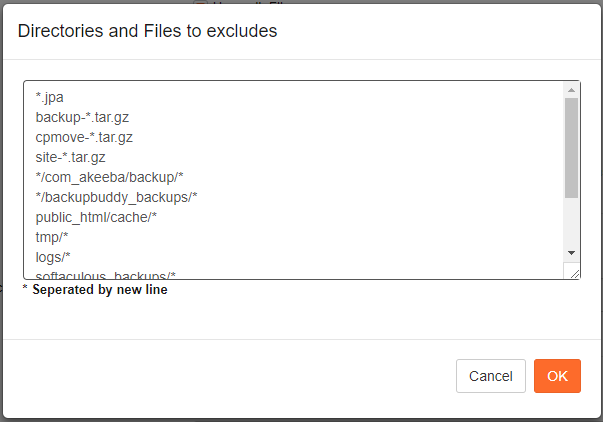Click the red asterisk before the note

[25, 289]
